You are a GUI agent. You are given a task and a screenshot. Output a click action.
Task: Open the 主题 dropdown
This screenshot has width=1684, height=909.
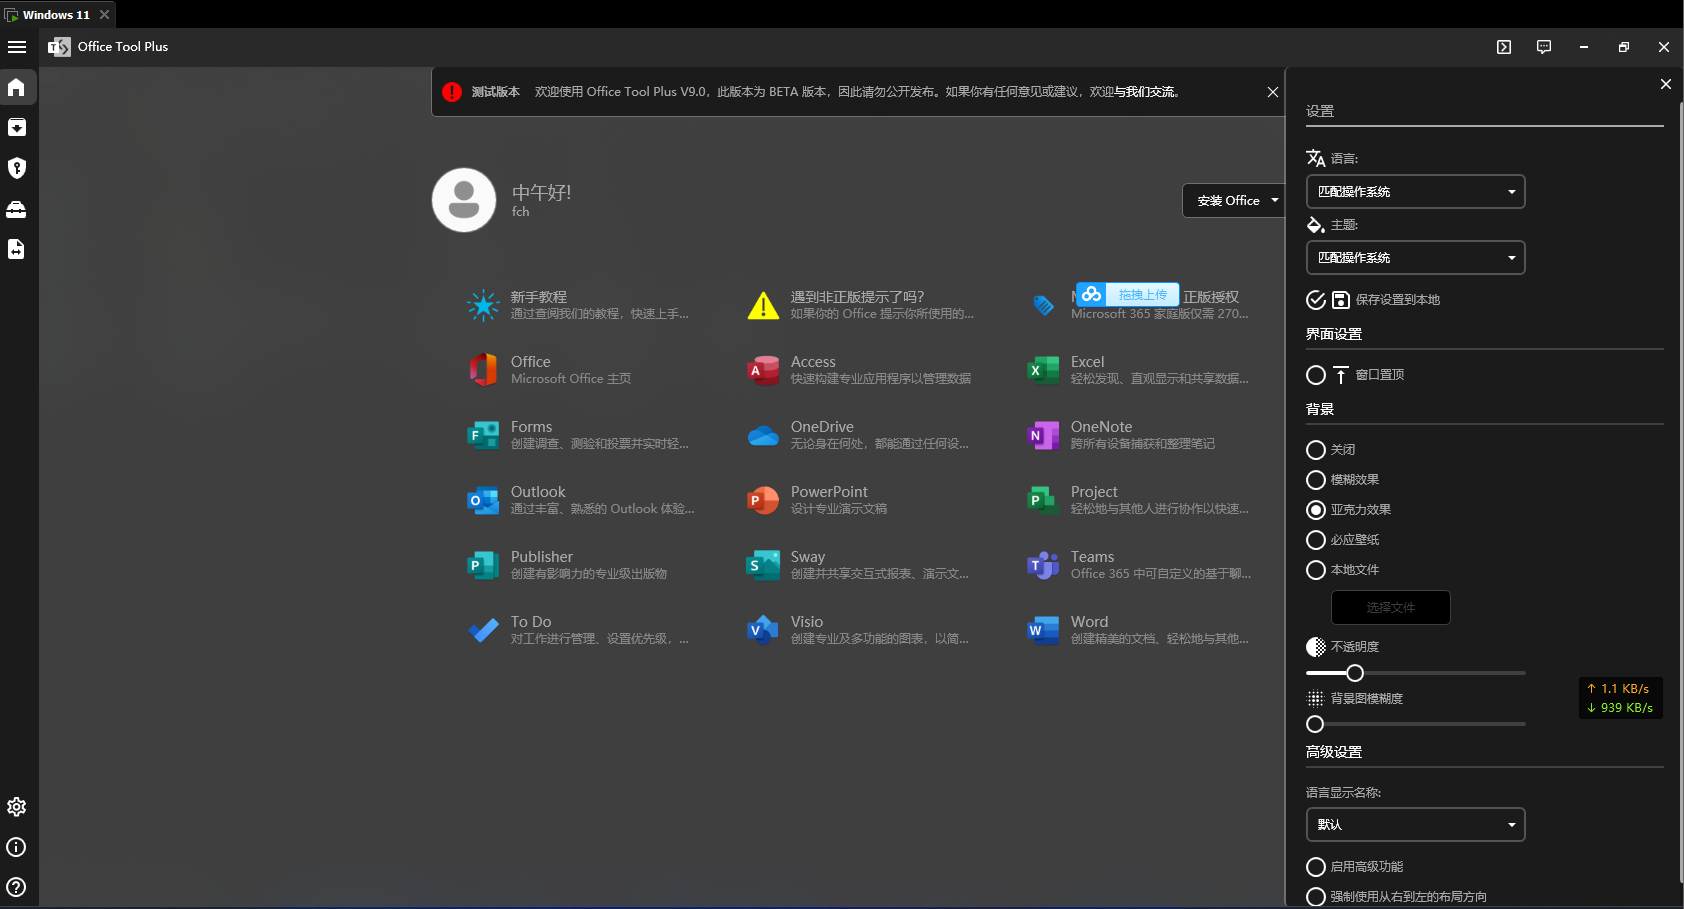click(x=1415, y=257)
